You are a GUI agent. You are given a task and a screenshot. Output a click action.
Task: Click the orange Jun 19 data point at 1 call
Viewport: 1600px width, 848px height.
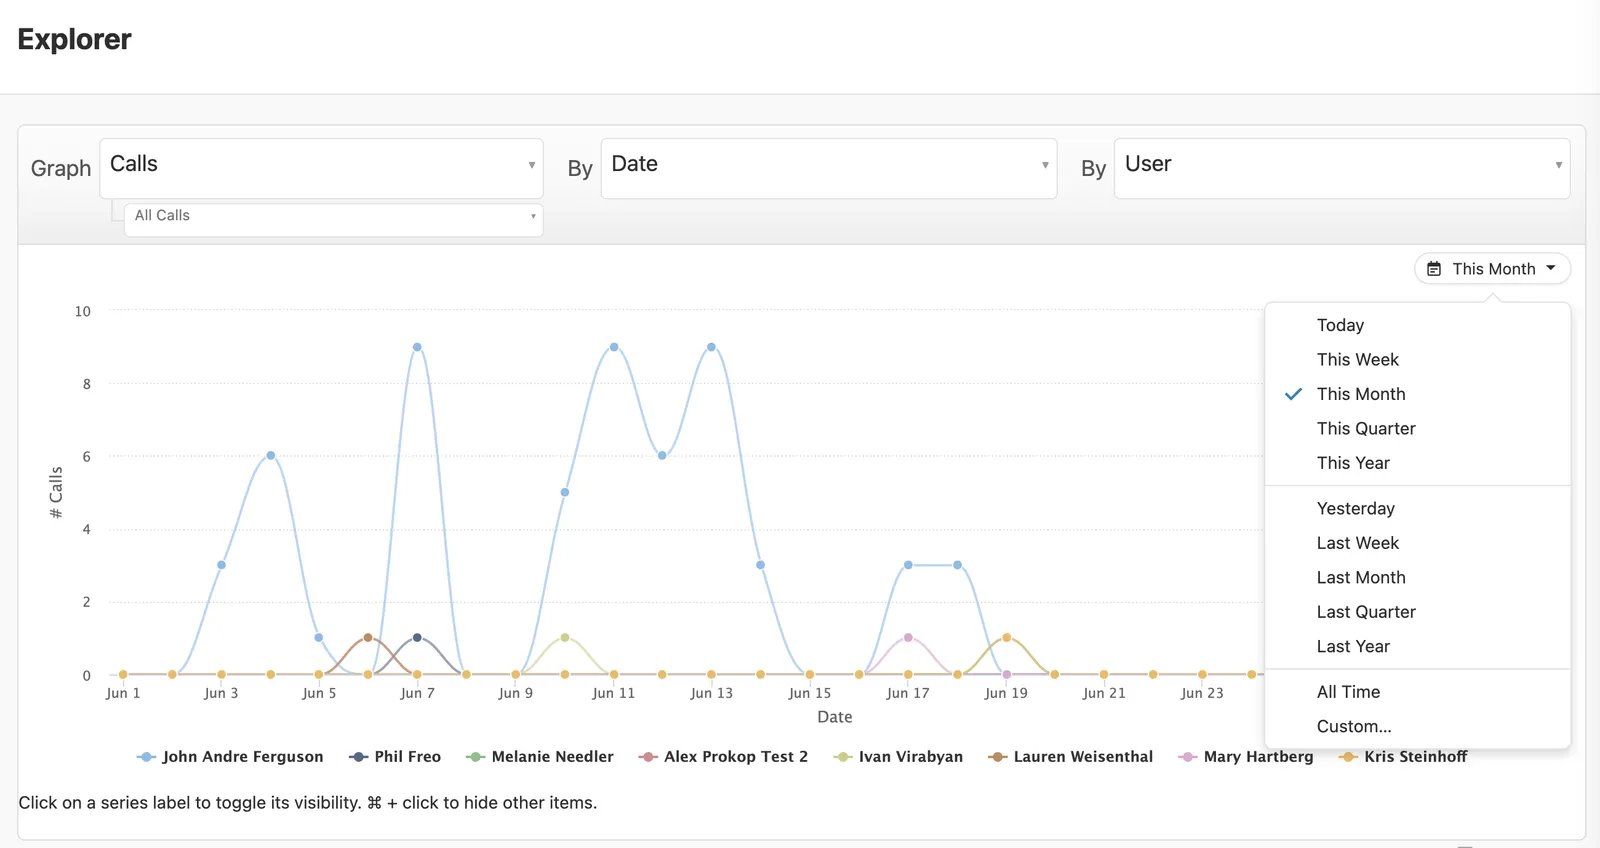1006,638
